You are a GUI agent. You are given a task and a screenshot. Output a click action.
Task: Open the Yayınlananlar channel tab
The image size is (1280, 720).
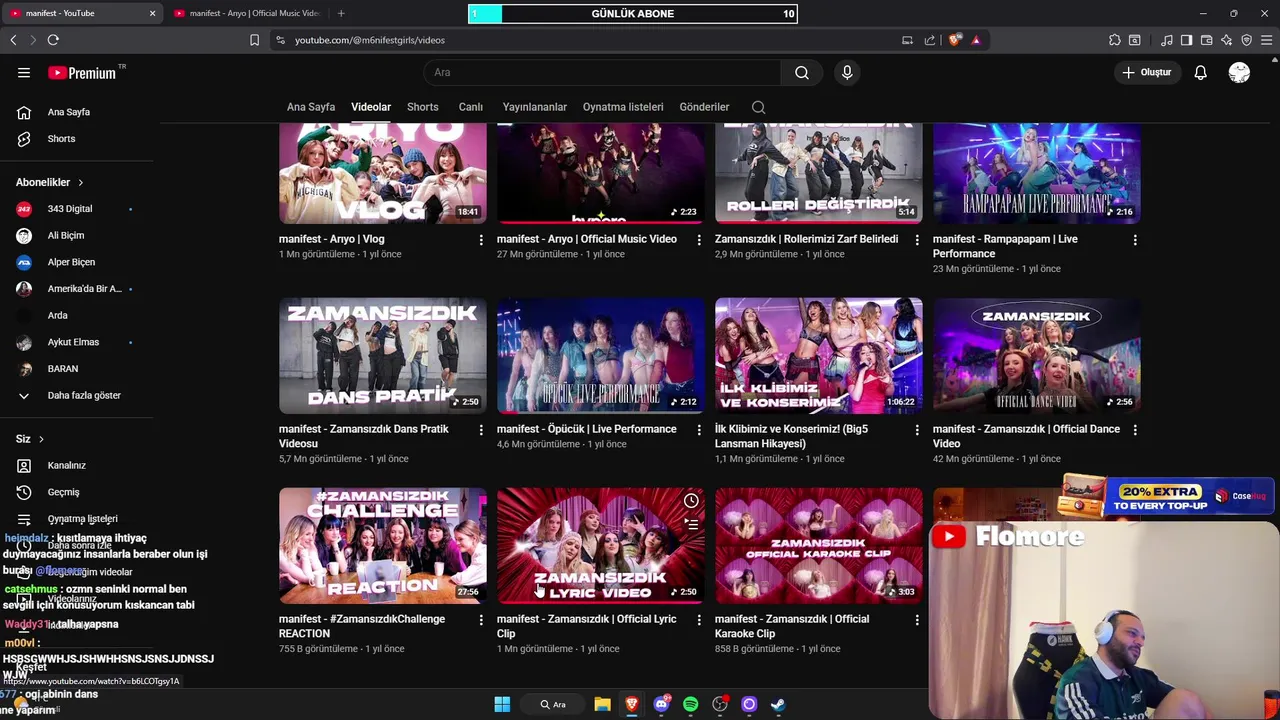[534, 107]
